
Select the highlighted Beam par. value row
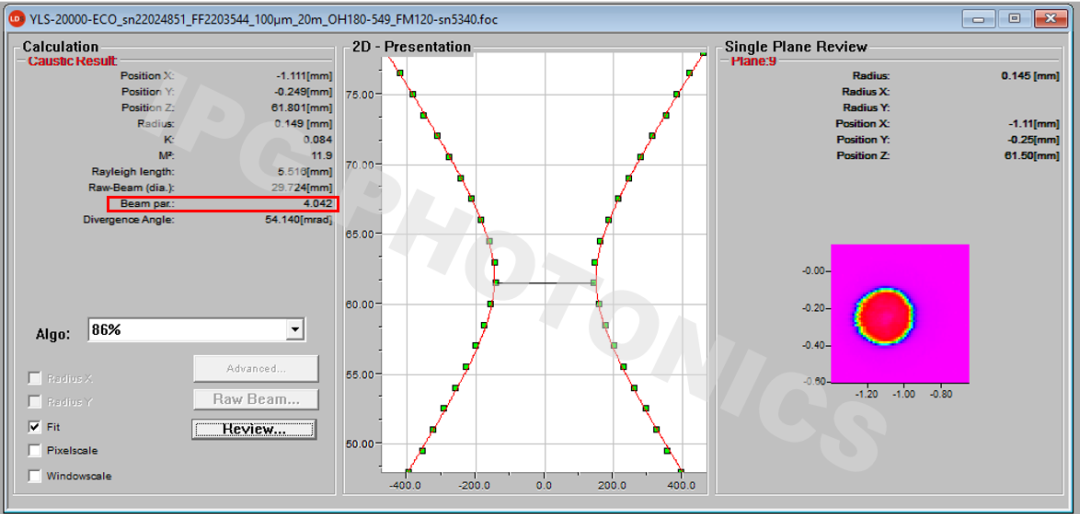(x=223, y=204)
